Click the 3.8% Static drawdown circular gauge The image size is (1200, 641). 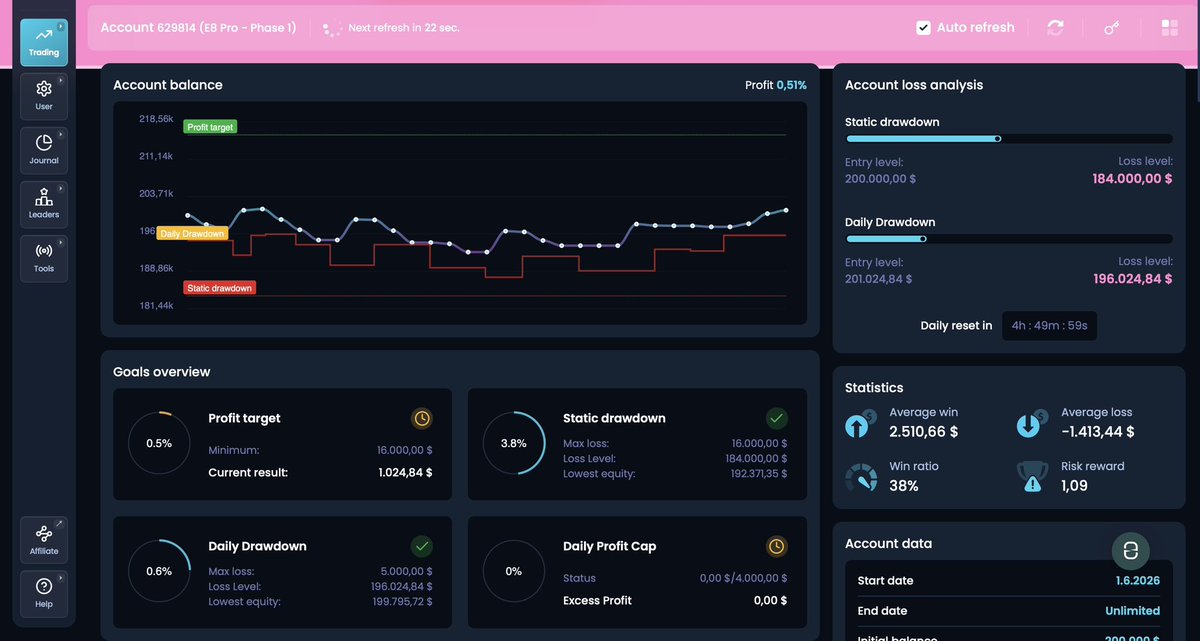coord(513,443)
